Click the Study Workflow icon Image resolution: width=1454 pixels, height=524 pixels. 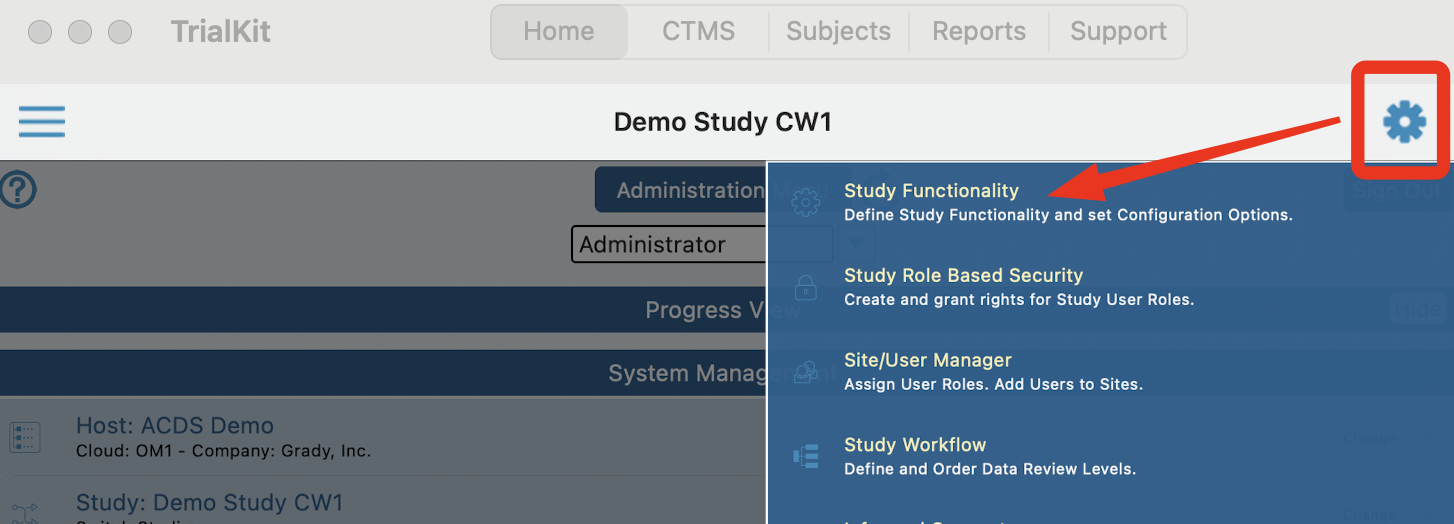[806, 456]
